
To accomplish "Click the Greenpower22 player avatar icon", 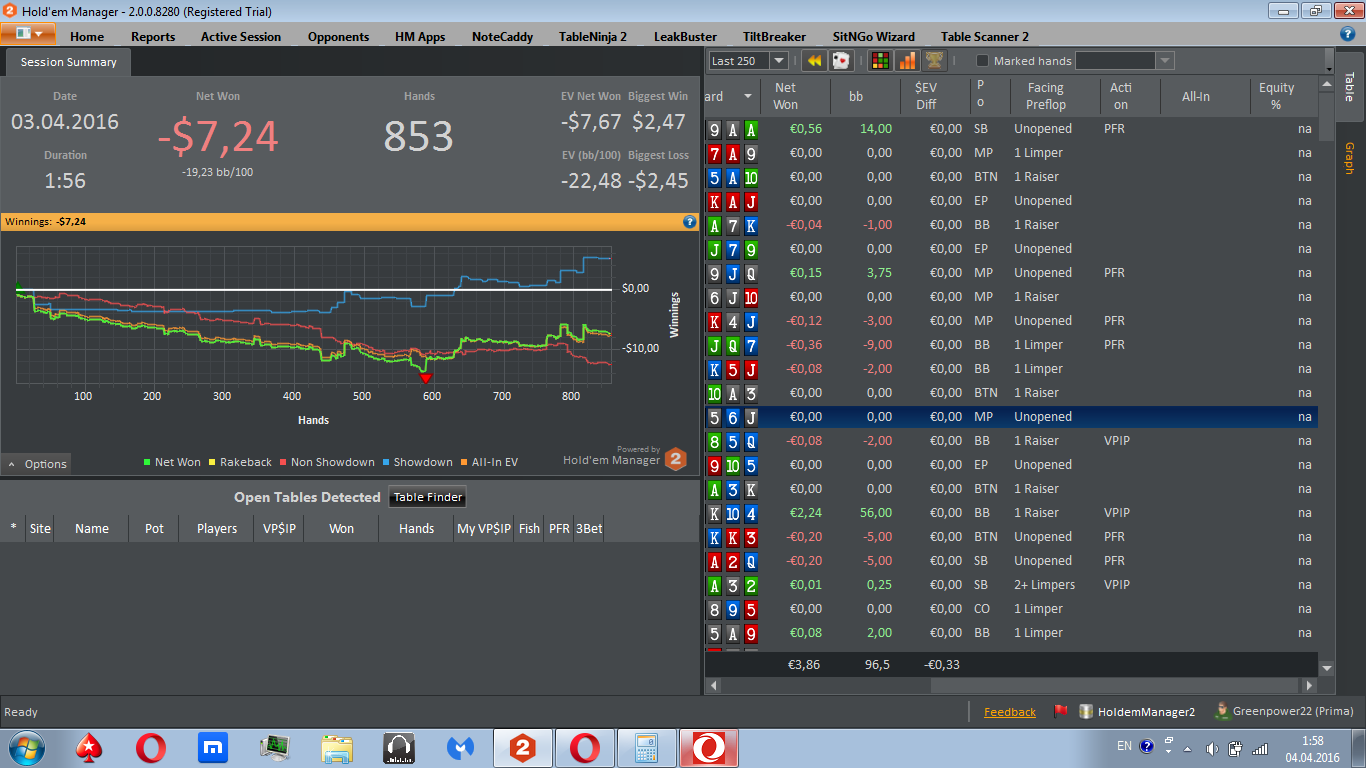I will (1221, 711).
